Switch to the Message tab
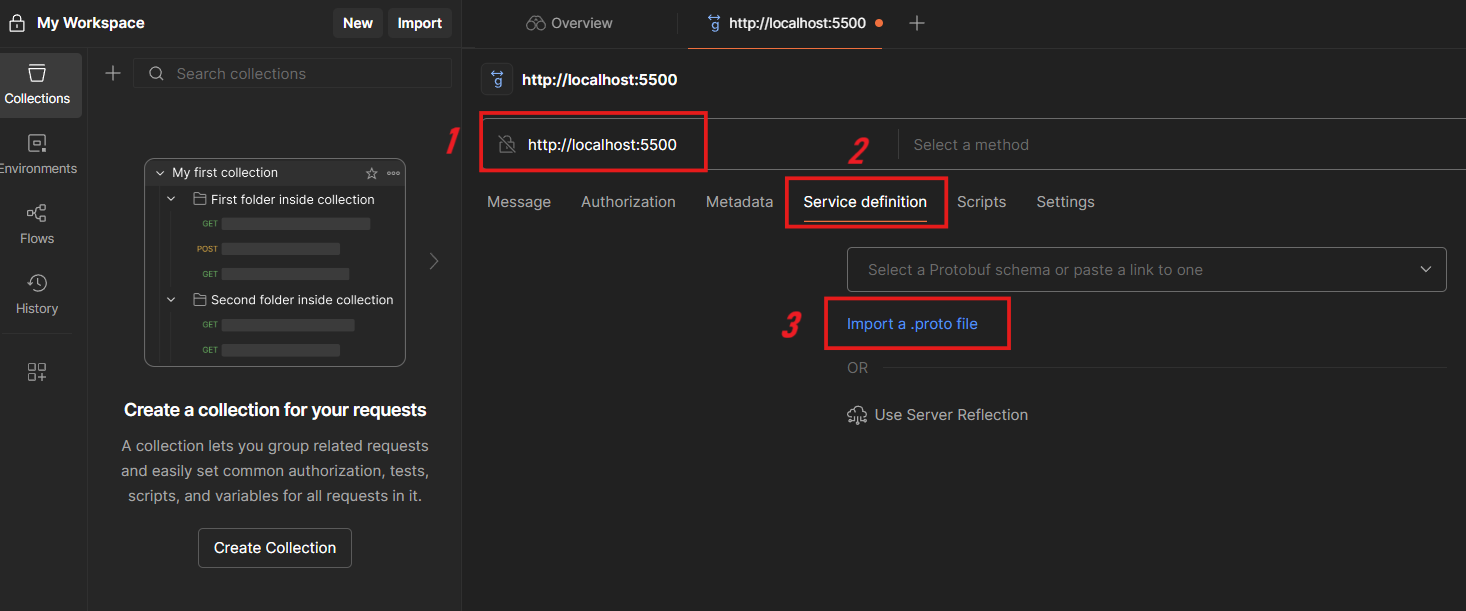 click(519, 202)
